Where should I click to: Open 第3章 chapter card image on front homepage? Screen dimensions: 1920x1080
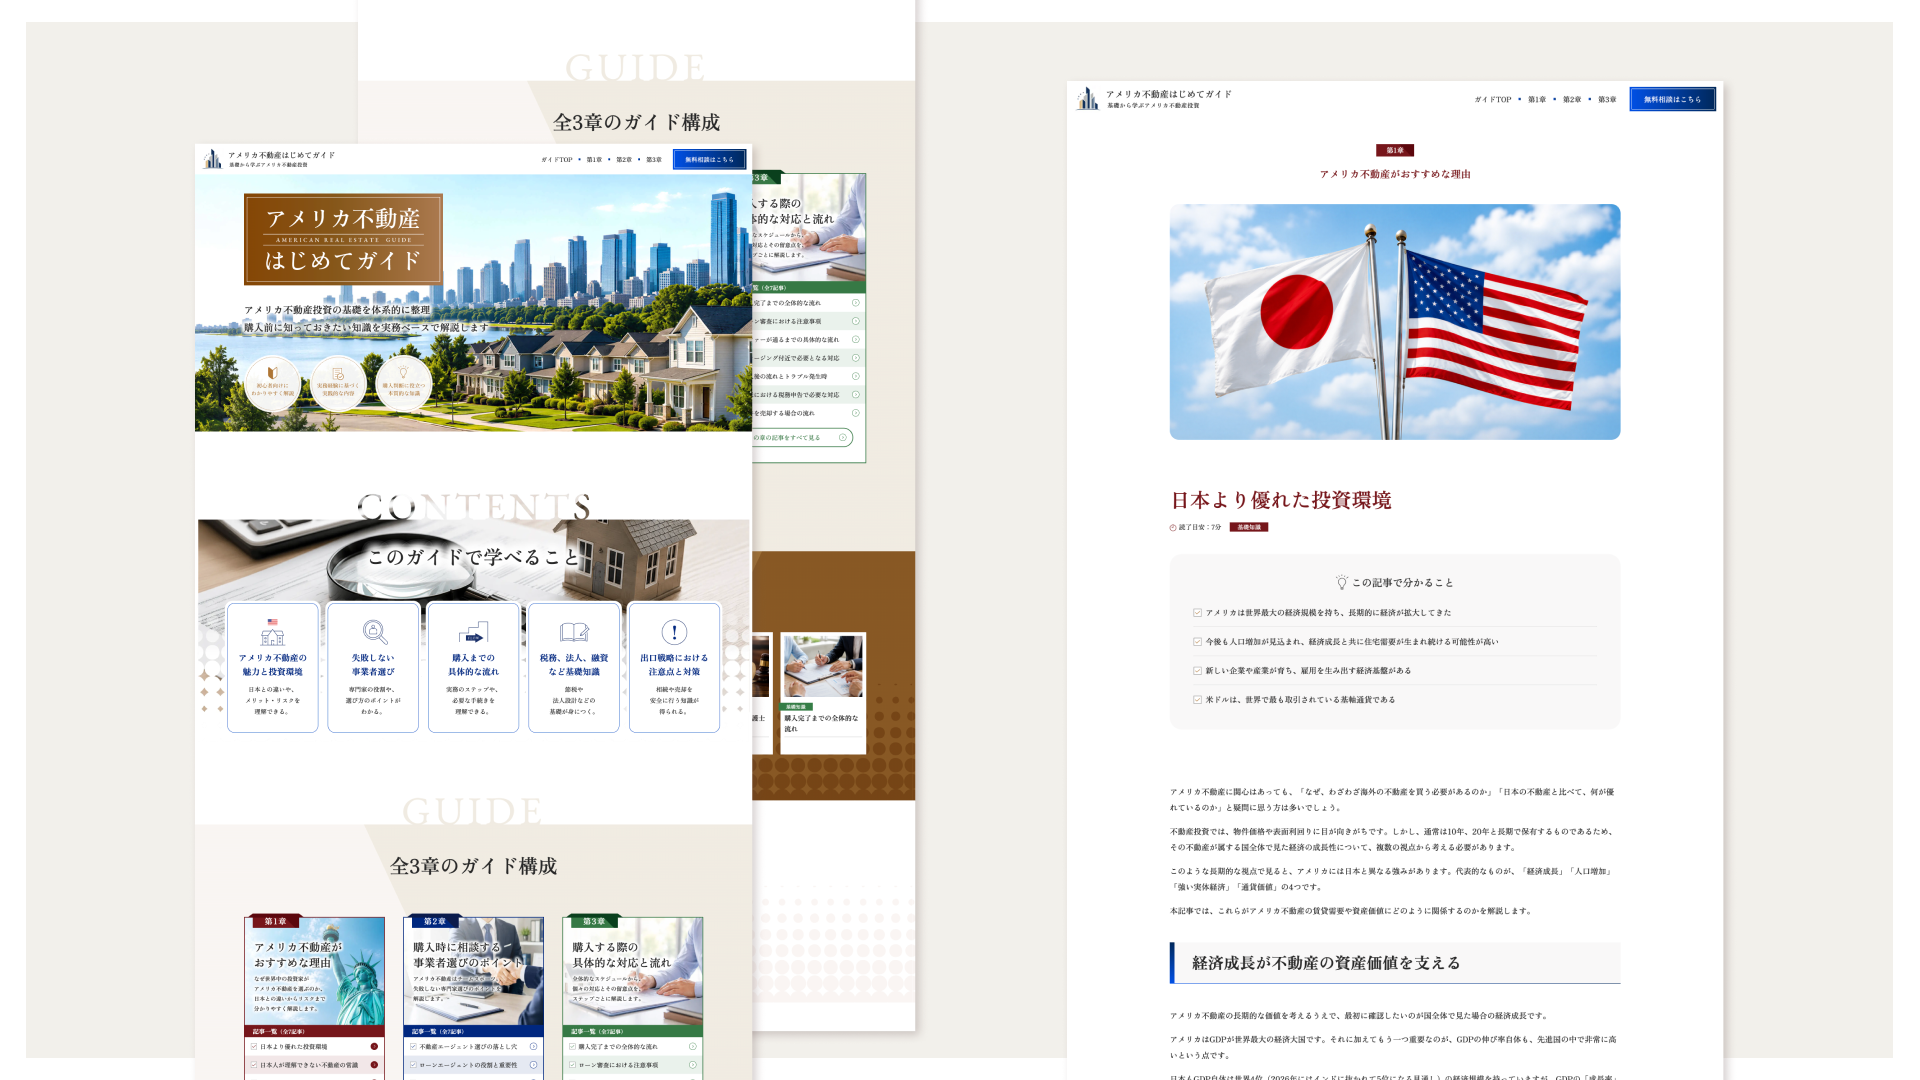[633, 971]
